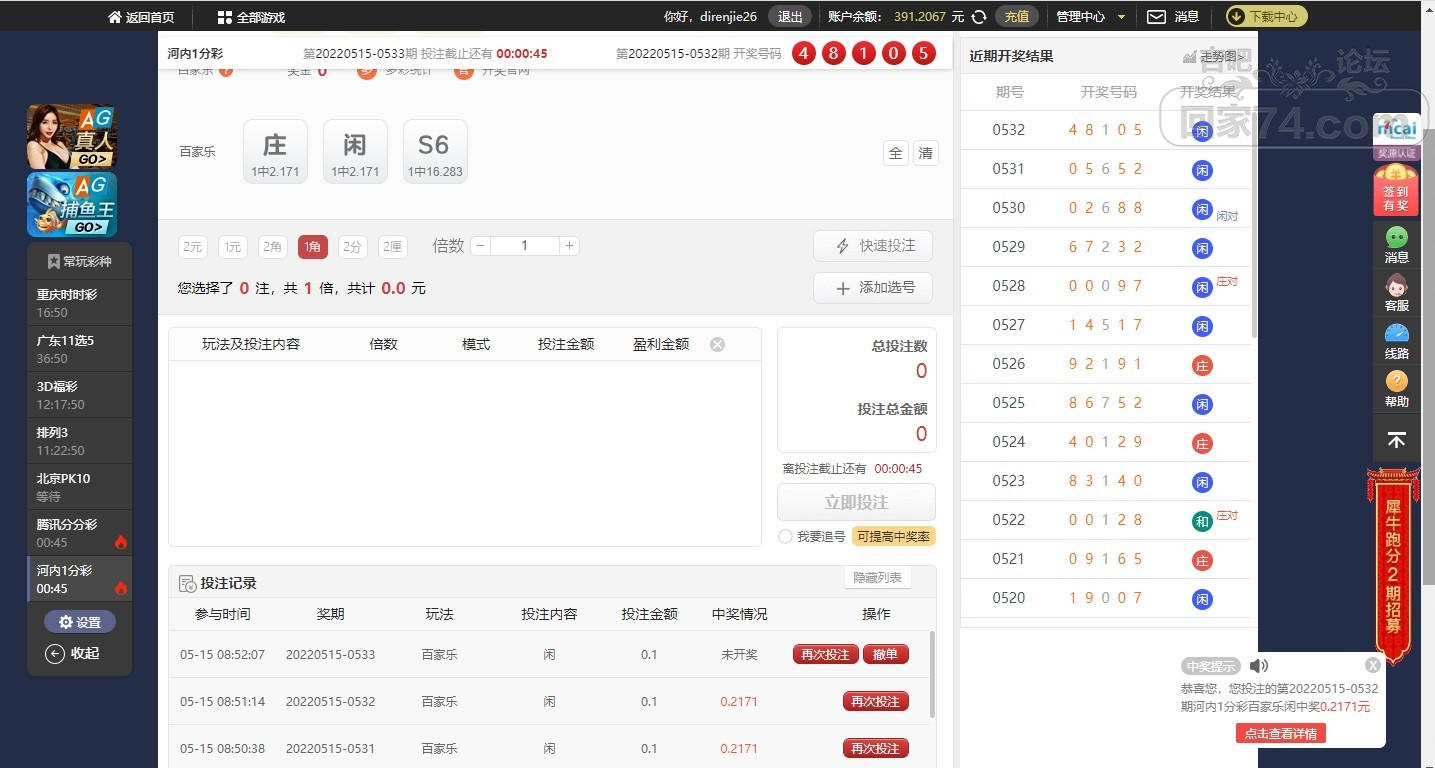Open the 犀牛跑分2期招募 banner
The height and width of the screenshot is (768, 1435).
pos(1393,565)
